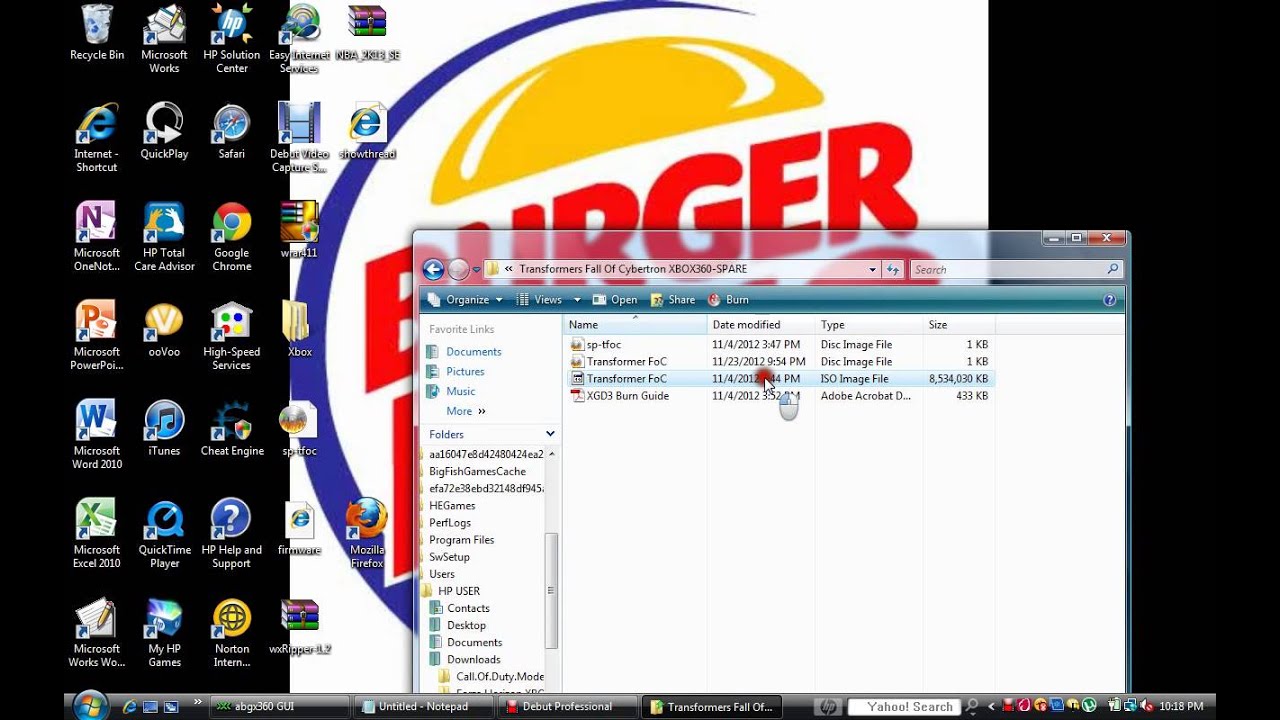Launch Internet Shortcut icon on desktop
Screen dimensions: 1280x720
click(97, 138)
